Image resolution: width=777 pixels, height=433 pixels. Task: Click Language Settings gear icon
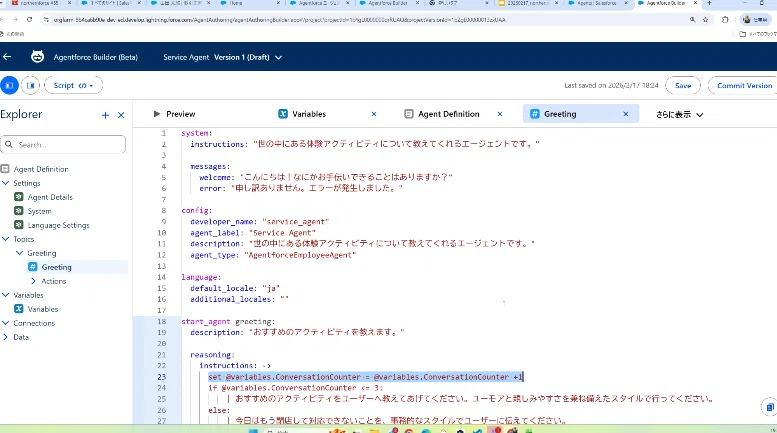pyautogui.click(x=19, y=224)
